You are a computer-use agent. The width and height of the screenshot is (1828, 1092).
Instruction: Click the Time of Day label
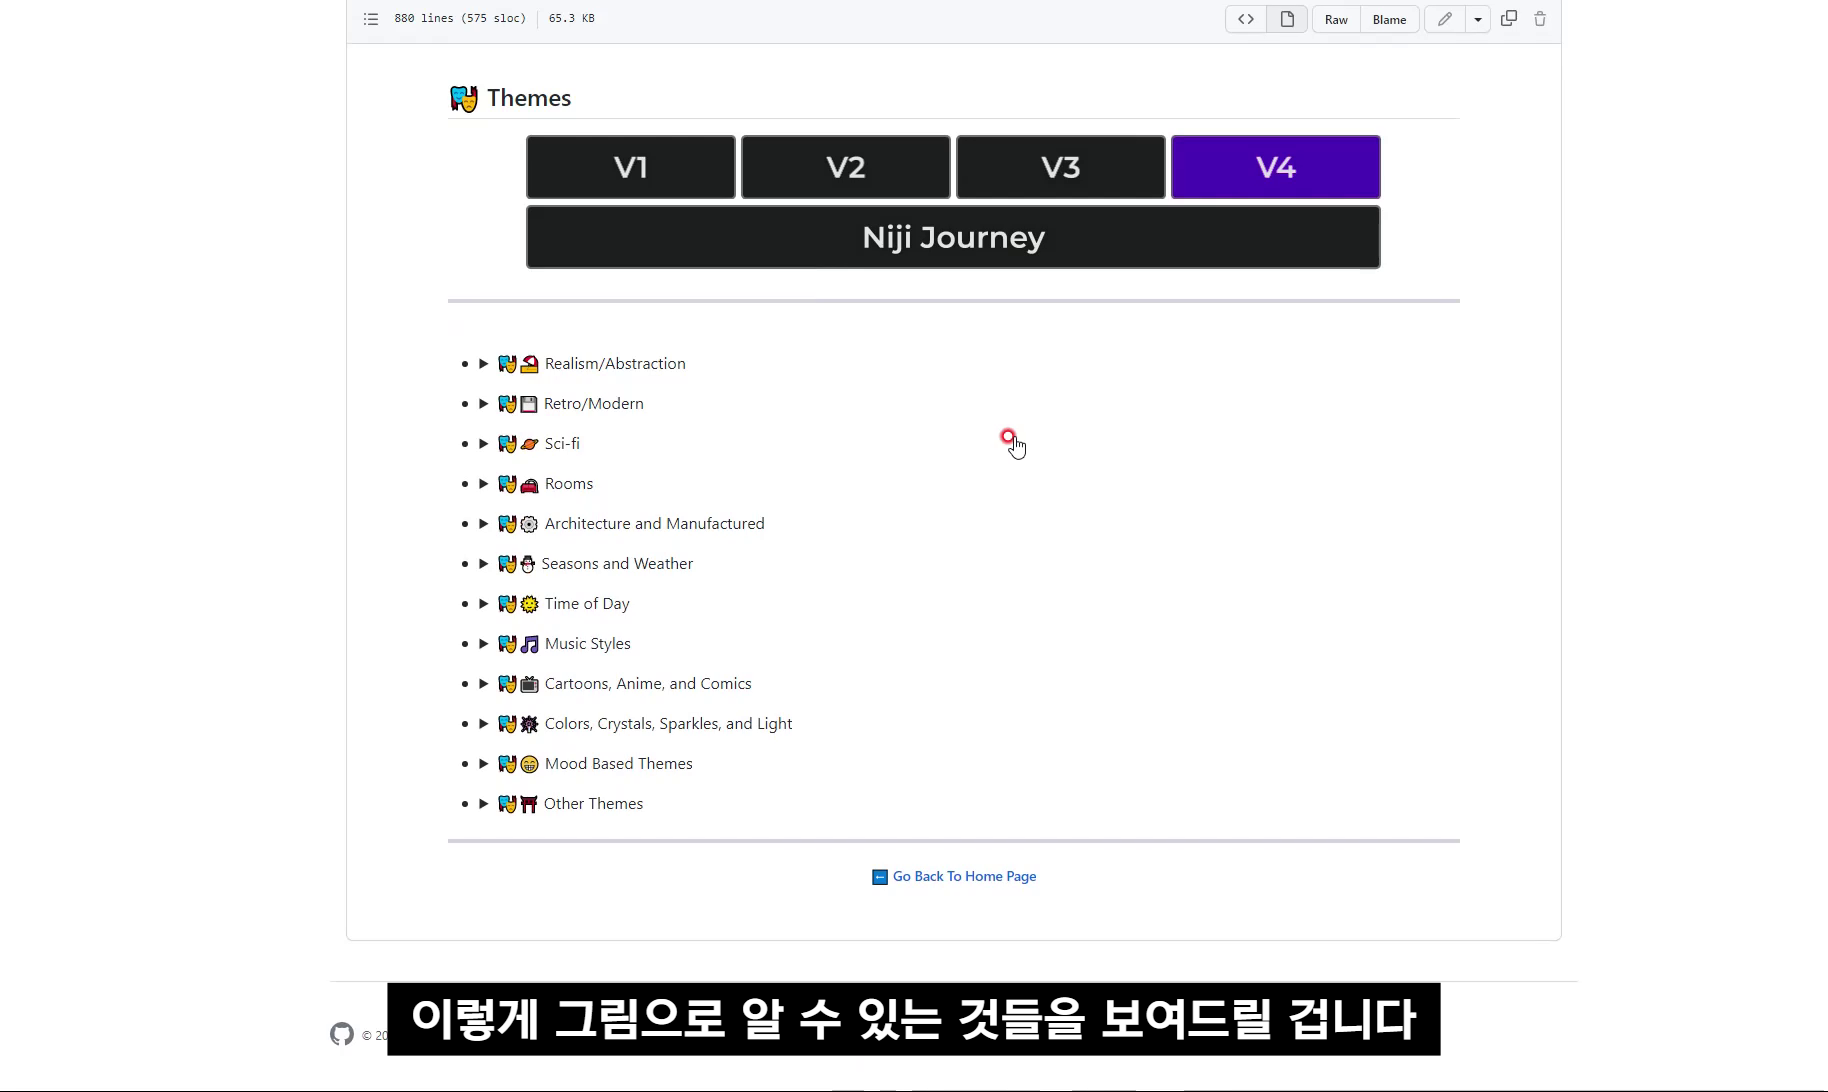[587, 604]
